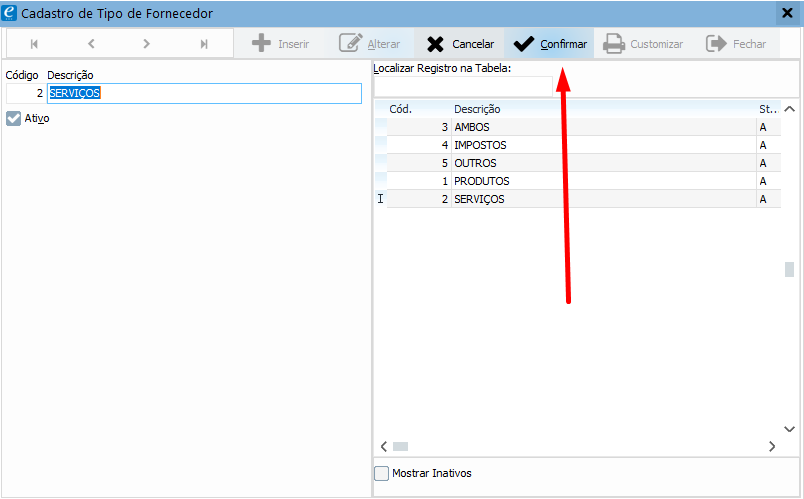Close the Cadastro de Tipo window
804x499 pixels.
[x=786, y=13]
